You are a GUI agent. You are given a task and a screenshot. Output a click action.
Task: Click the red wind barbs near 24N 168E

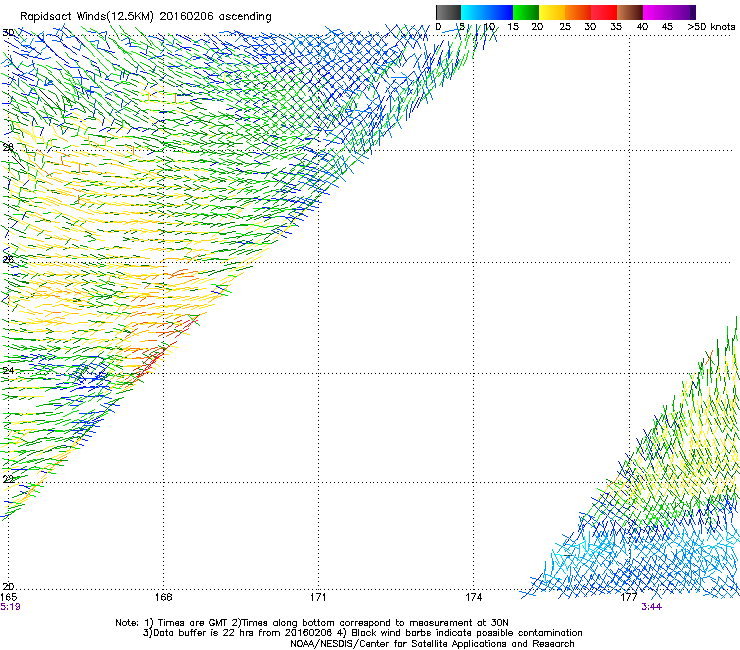pos(149,363)
